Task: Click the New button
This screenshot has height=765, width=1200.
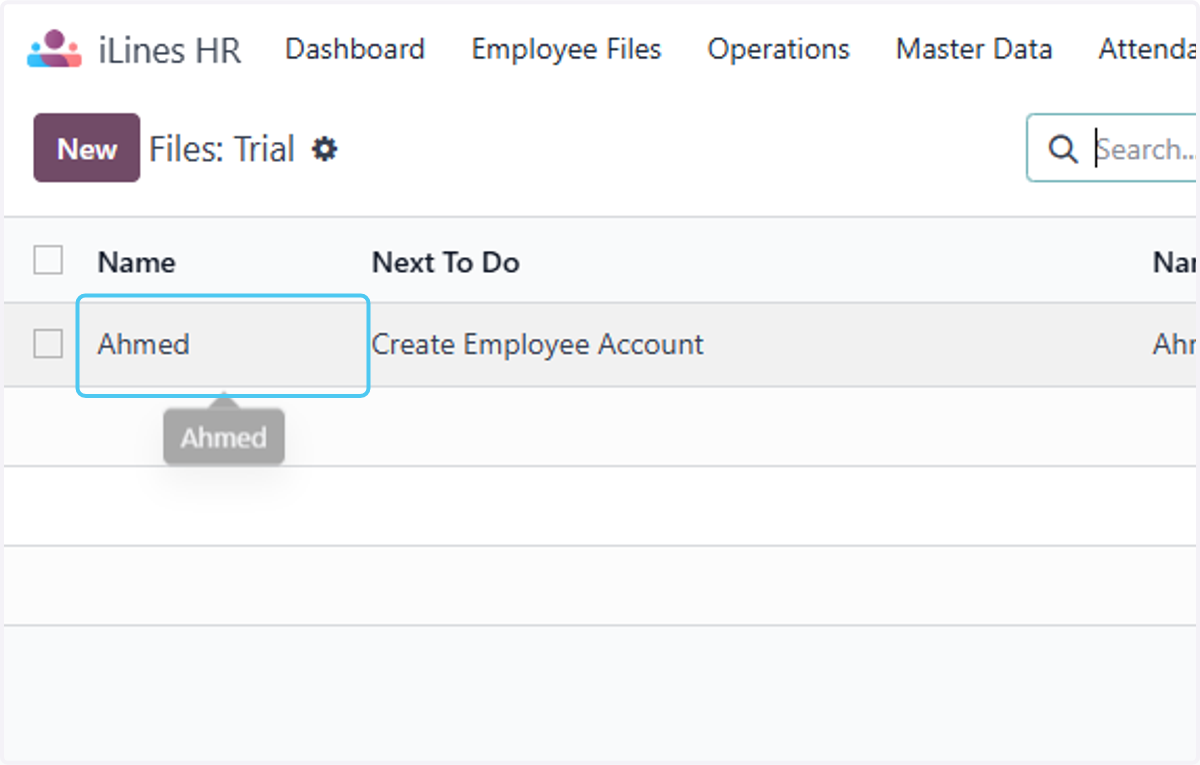Action: point(87,148)
